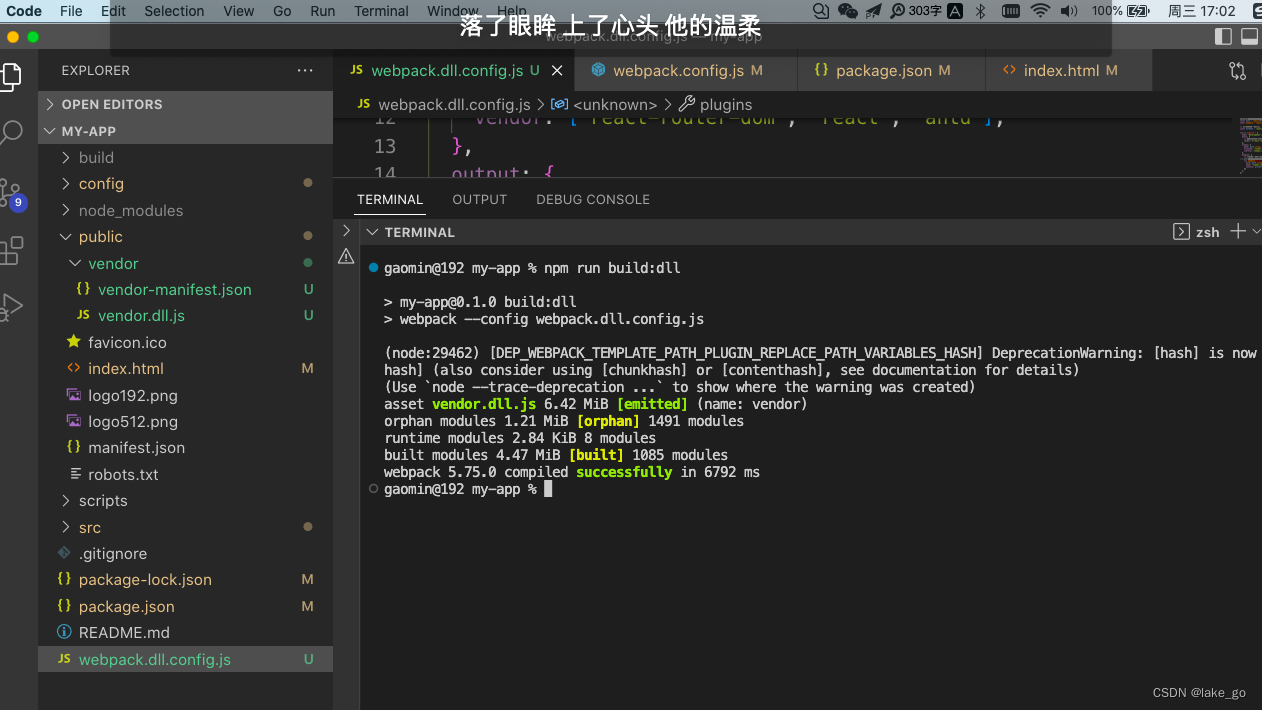Toggle Bluetooth from the macOS menu bar

click(980, 11)
